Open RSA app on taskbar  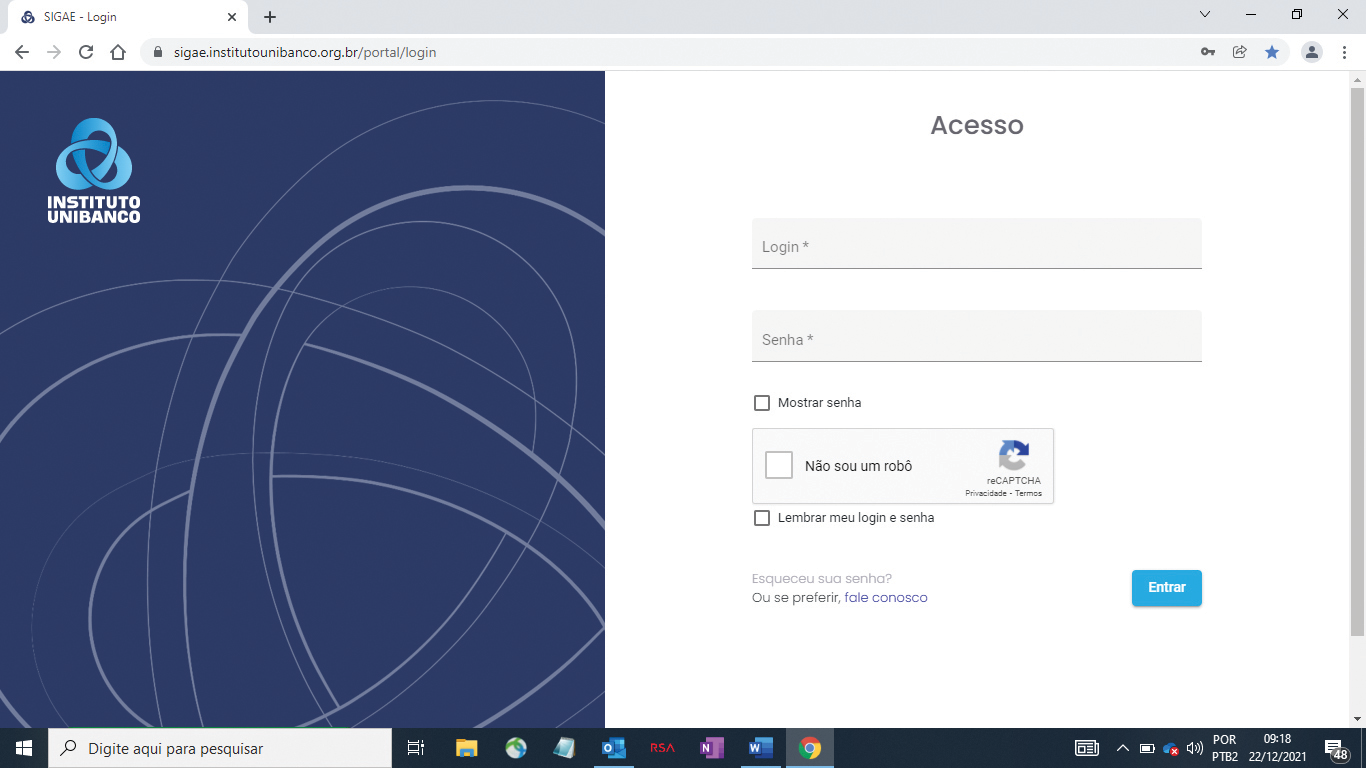click(662, 748)
